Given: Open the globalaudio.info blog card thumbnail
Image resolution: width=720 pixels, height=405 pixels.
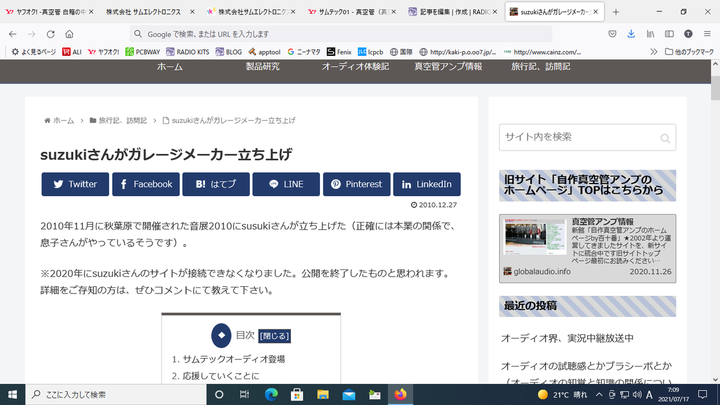Looking at the screenshot, I should tap(535, 237).
